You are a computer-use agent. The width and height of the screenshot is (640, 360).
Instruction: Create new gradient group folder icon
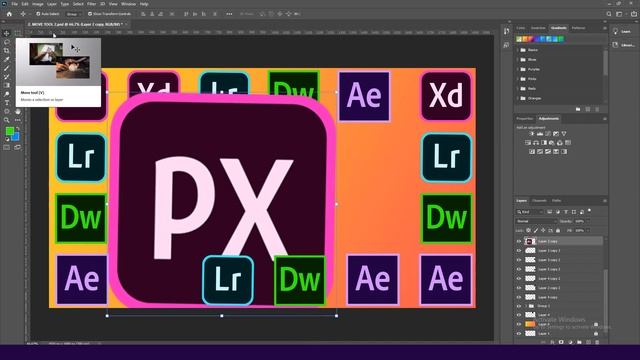tap(578, 109)
